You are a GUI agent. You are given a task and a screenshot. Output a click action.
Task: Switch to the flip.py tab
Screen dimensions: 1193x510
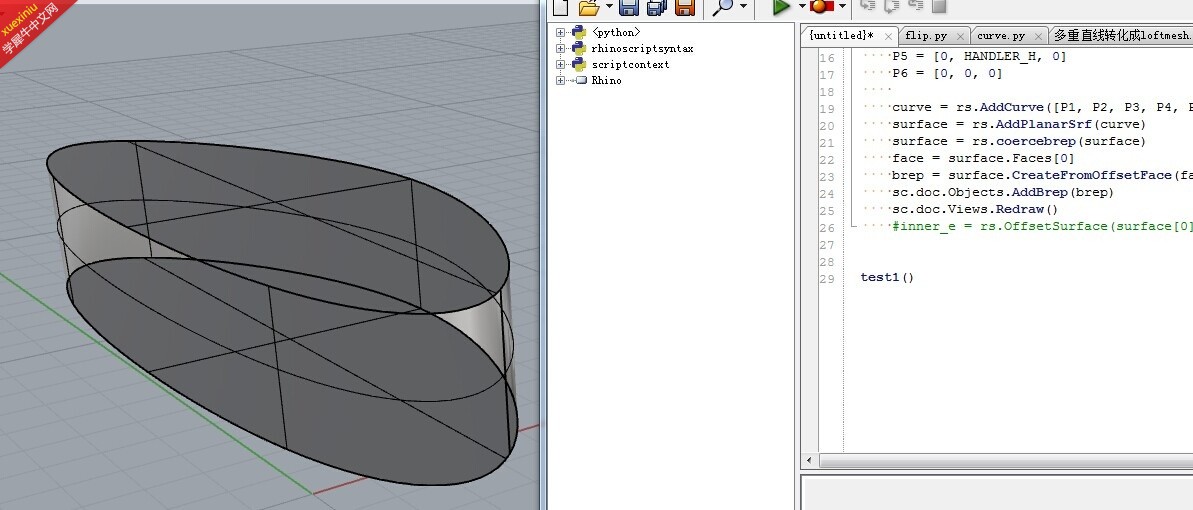pos(926,36)
